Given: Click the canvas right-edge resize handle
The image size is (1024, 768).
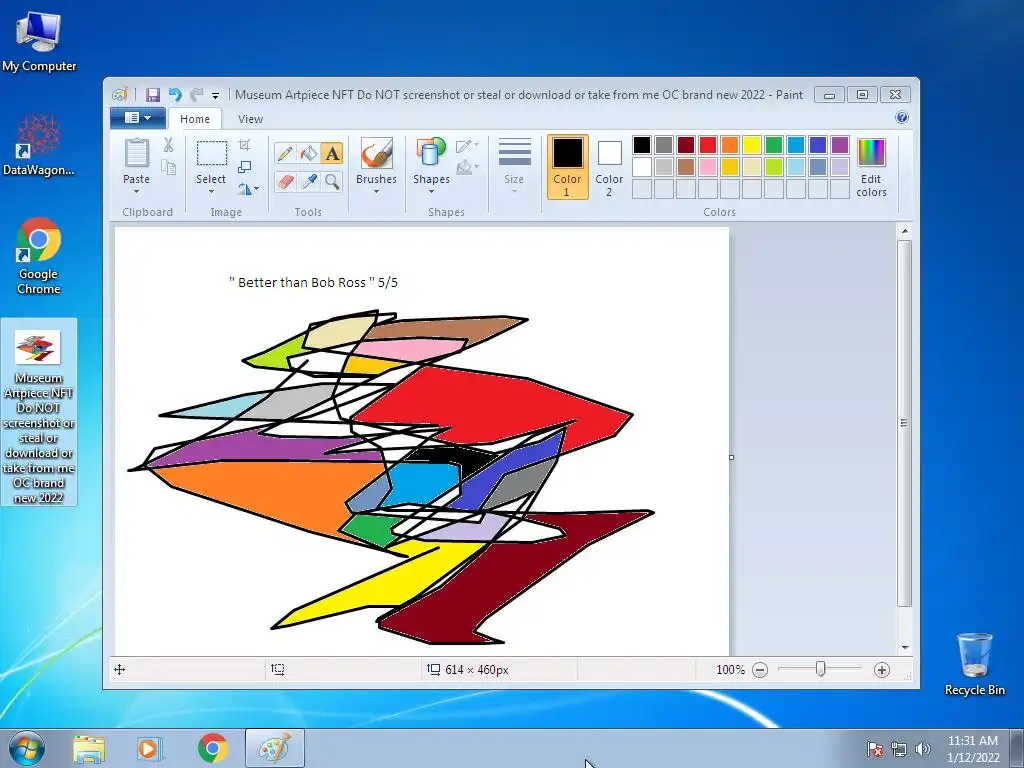Looking at the screenshot, I should (x=731, y=457).
